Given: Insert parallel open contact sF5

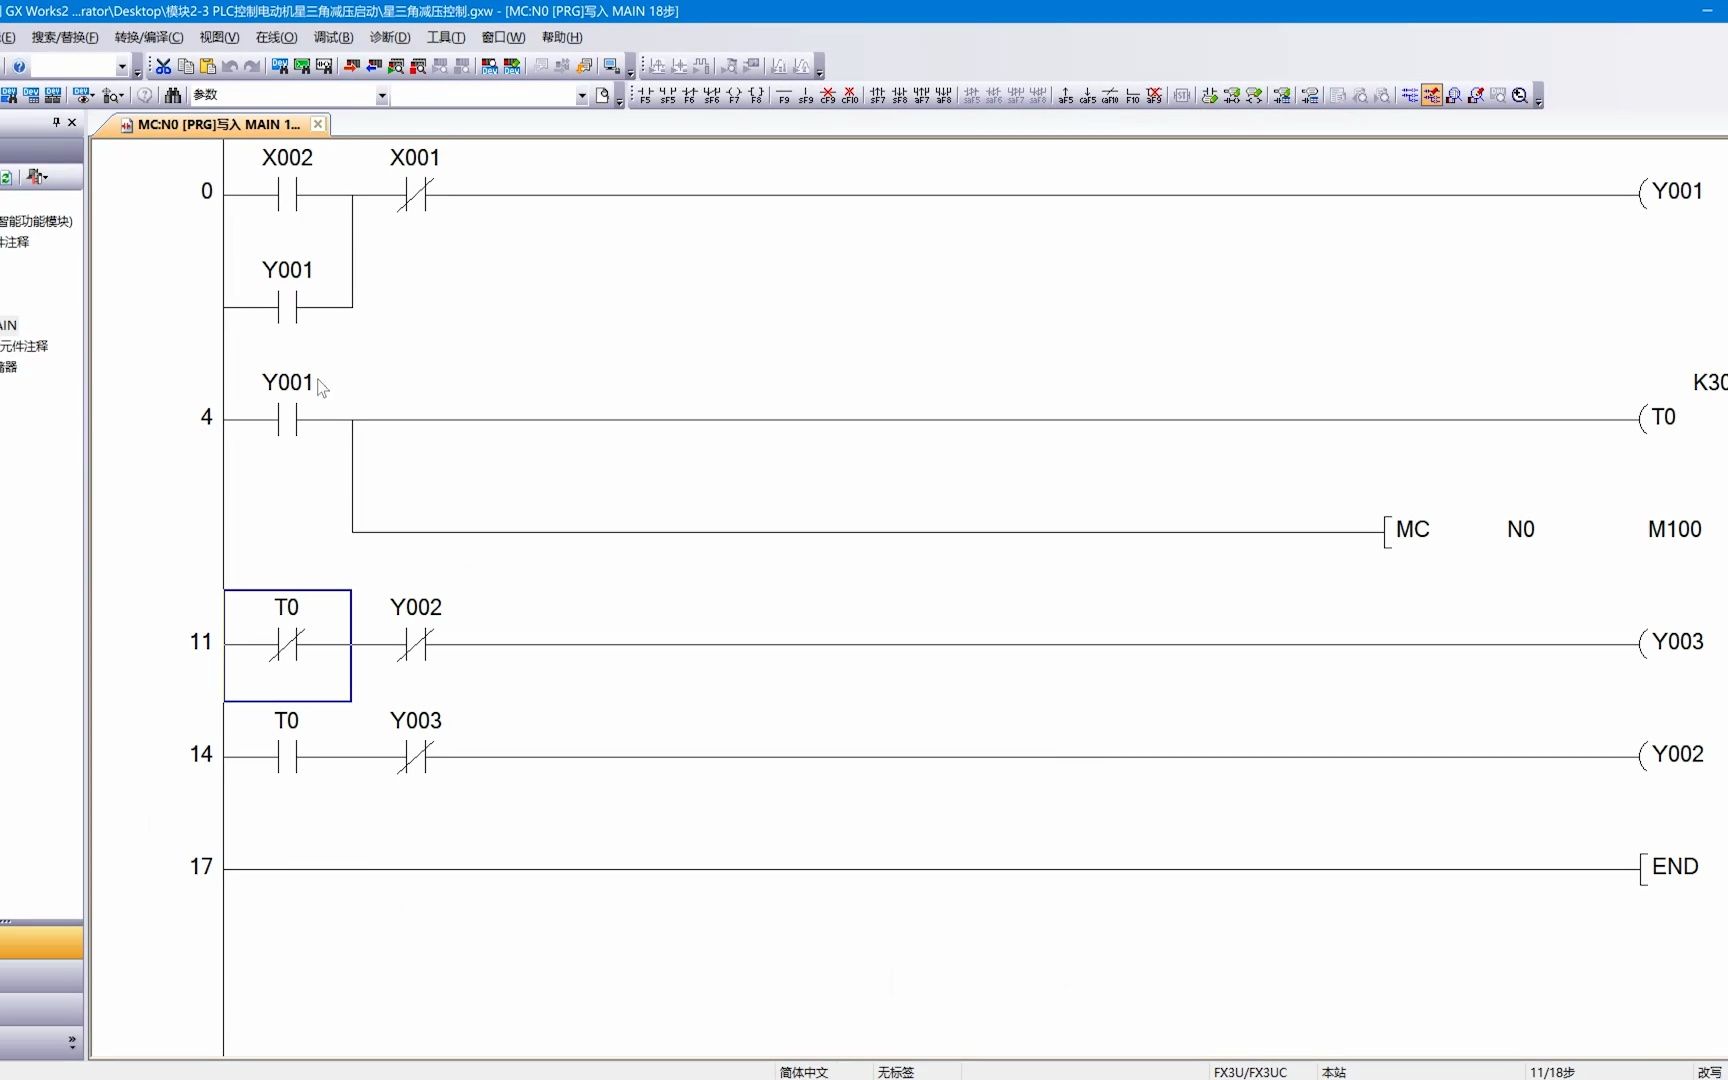Looking at the screenshot, I should click(x=667, y=95).
